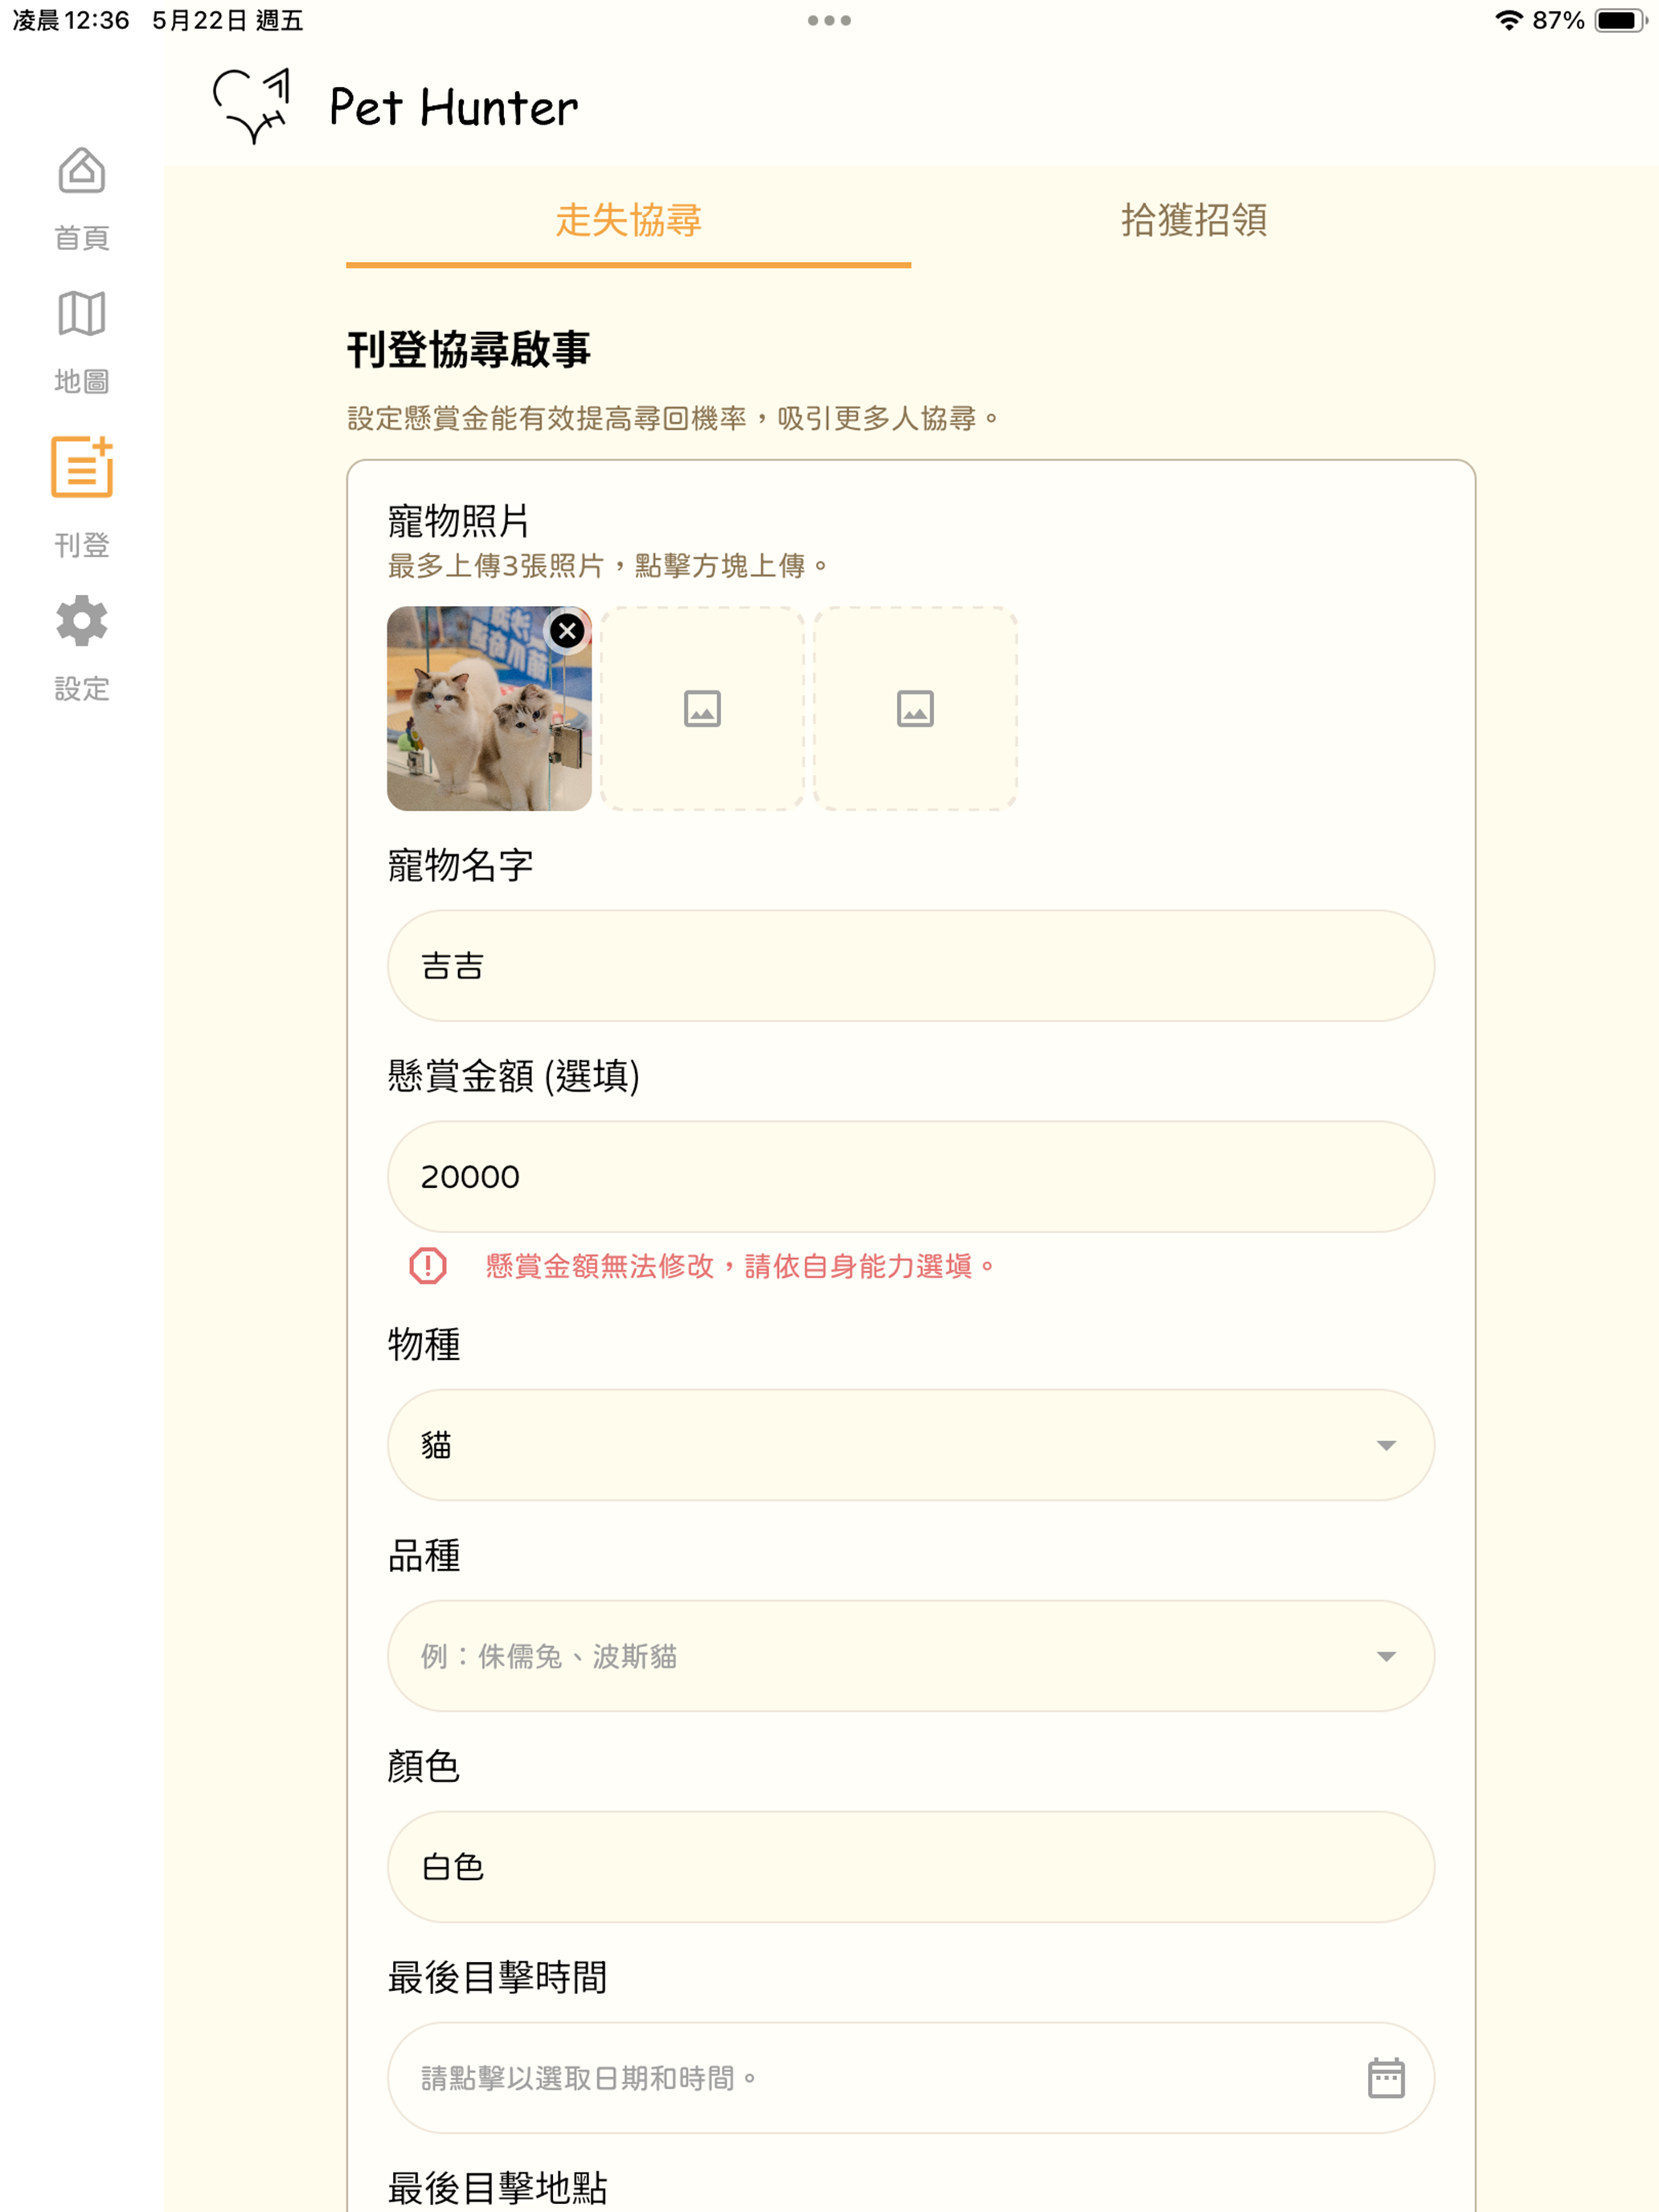Screen dimensions: 1659x2212
Task: Tap the 首頁 label in sidebar
Action: (x=82, y=238)
